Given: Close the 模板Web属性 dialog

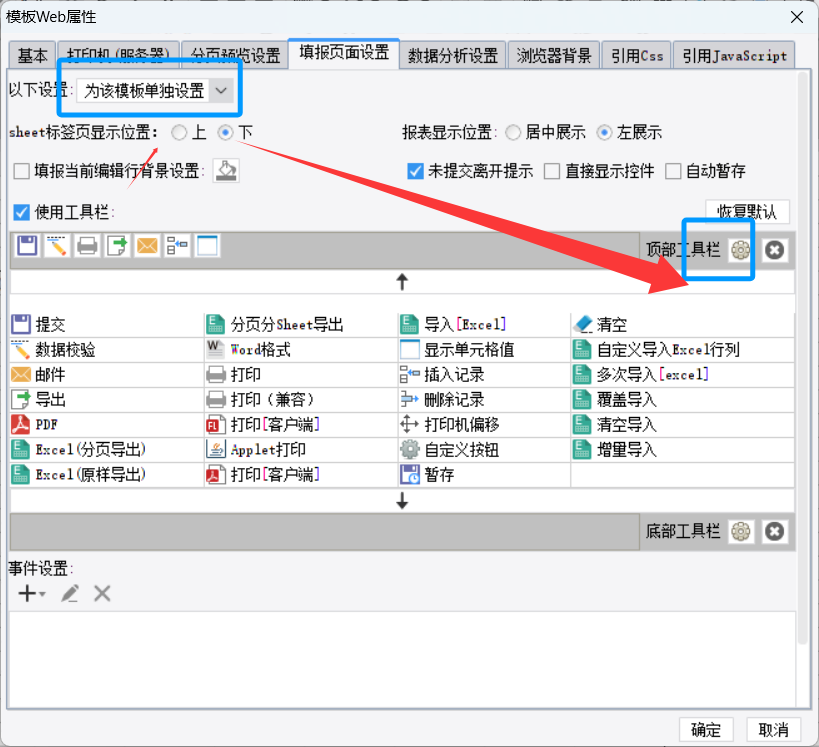Looking at the screenshot, I should pos(797,17).
